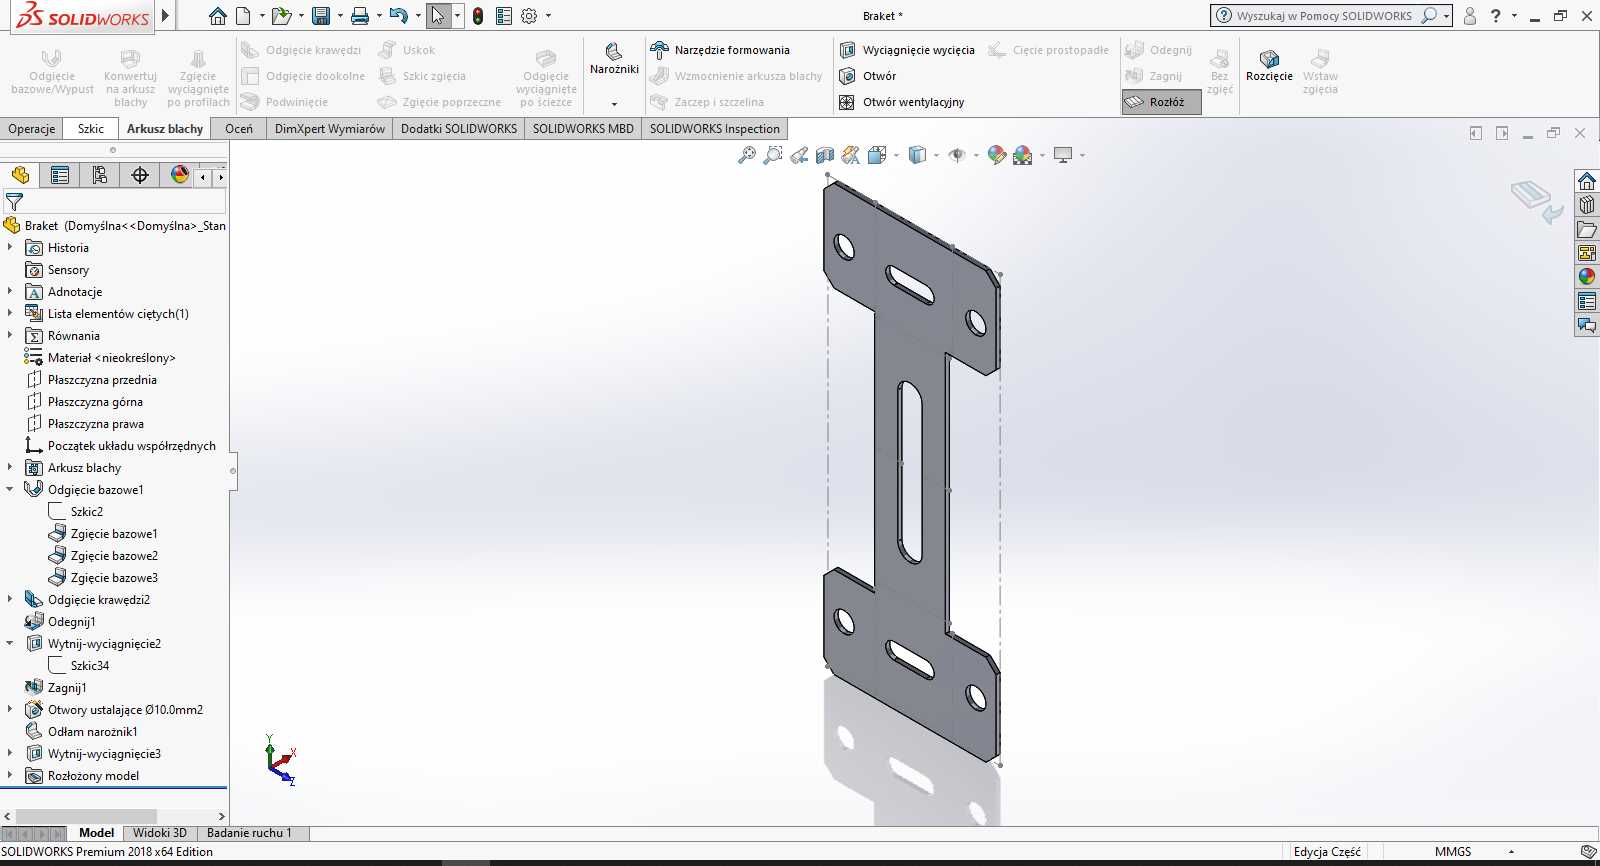The image size is (1600, 866).
Task: Open the DimXpert Wymiarów tab
Action: pyautogui.click(x=330, y=129)
